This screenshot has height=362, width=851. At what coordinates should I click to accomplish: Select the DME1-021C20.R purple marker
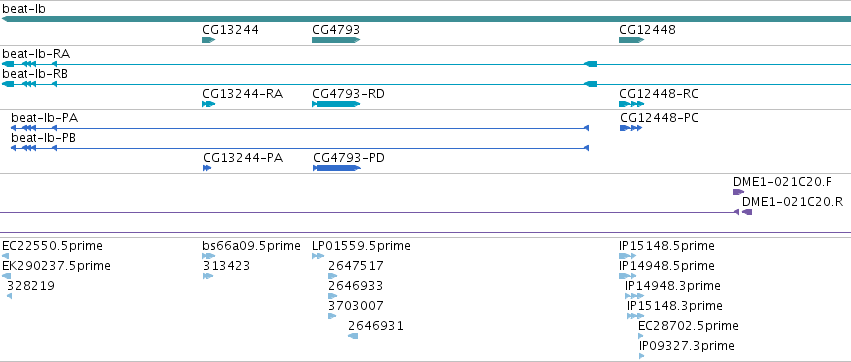click(x=747, y=212)
